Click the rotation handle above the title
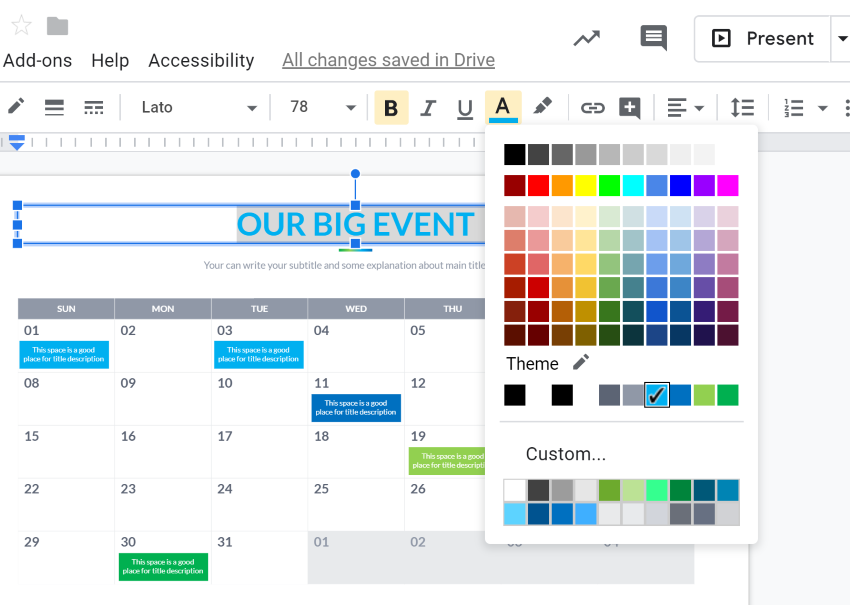Image resolution: width=850 pixels, height=605 pixels. pyautogui.click(x=355, y=173)
